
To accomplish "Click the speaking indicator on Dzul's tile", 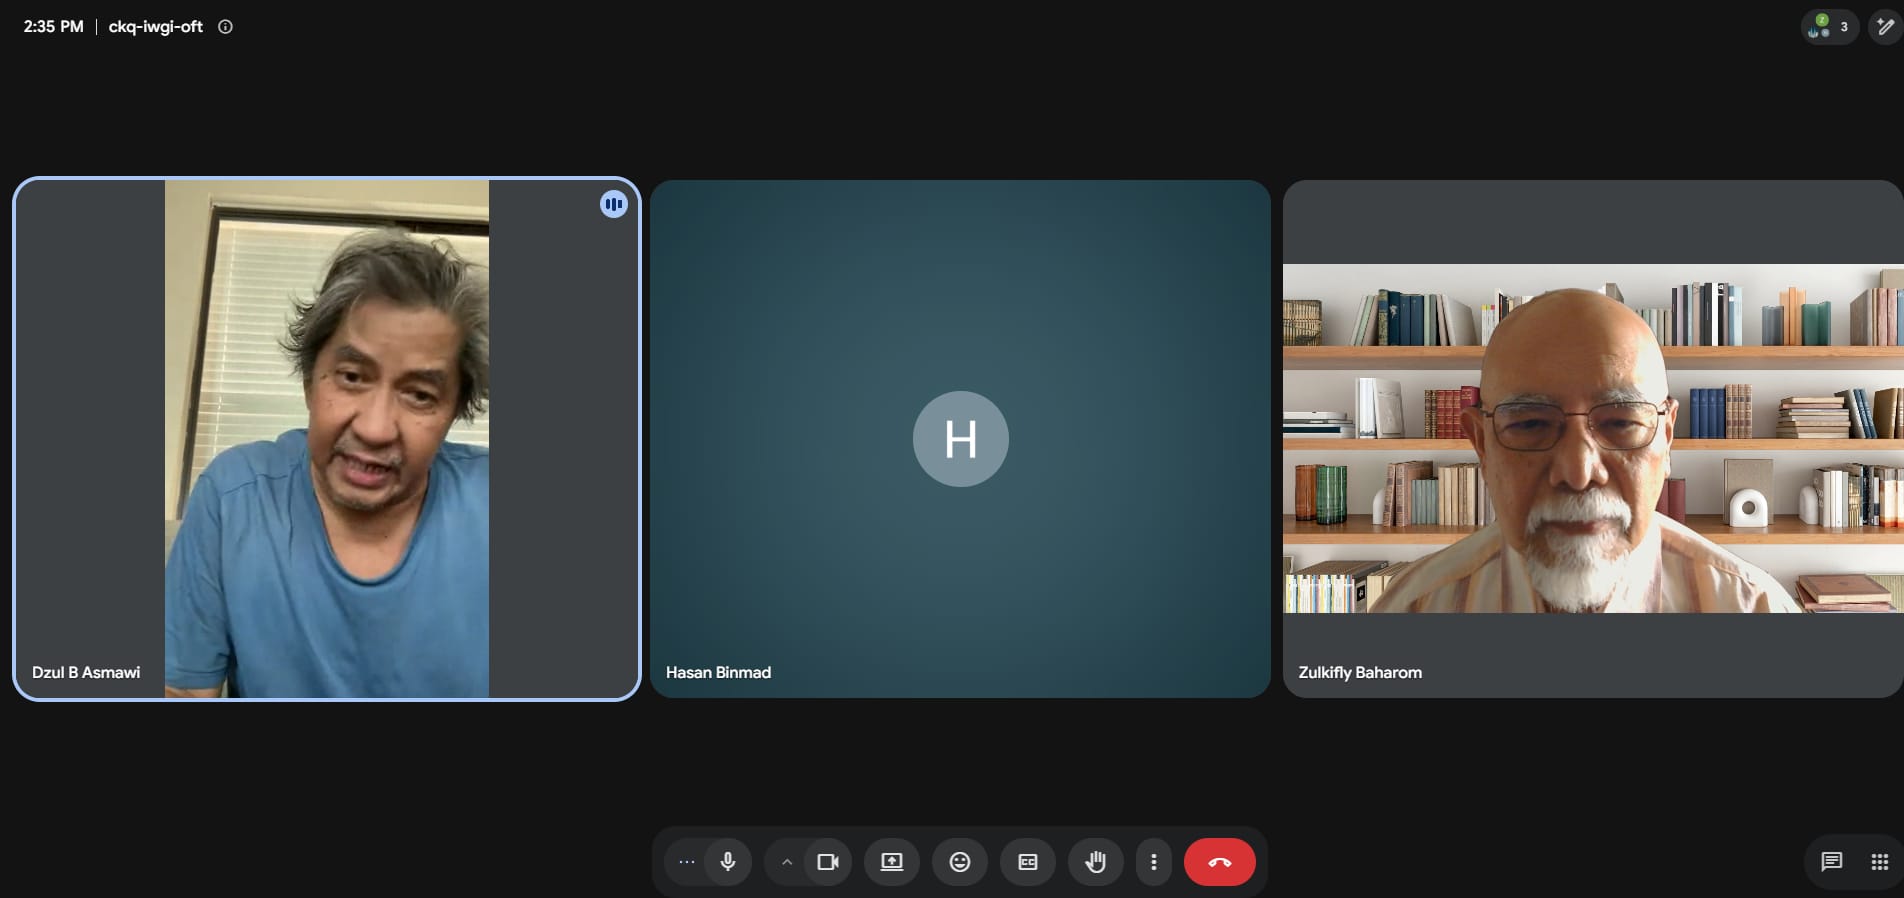I will 614,204.
